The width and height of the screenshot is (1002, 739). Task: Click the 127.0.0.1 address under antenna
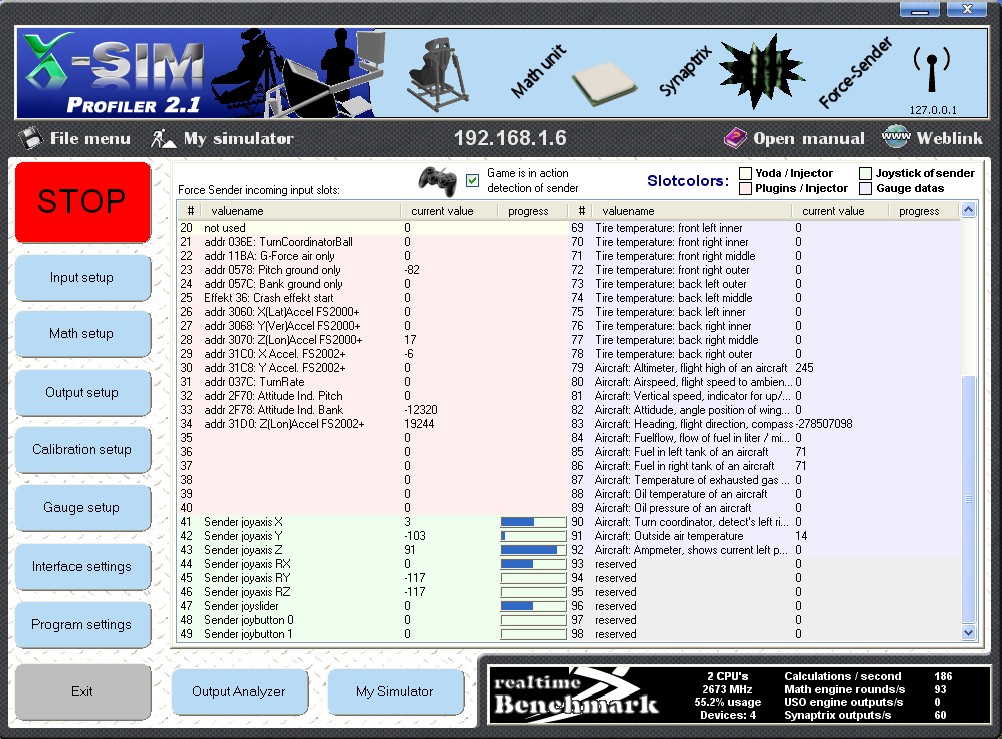[933, 110]
